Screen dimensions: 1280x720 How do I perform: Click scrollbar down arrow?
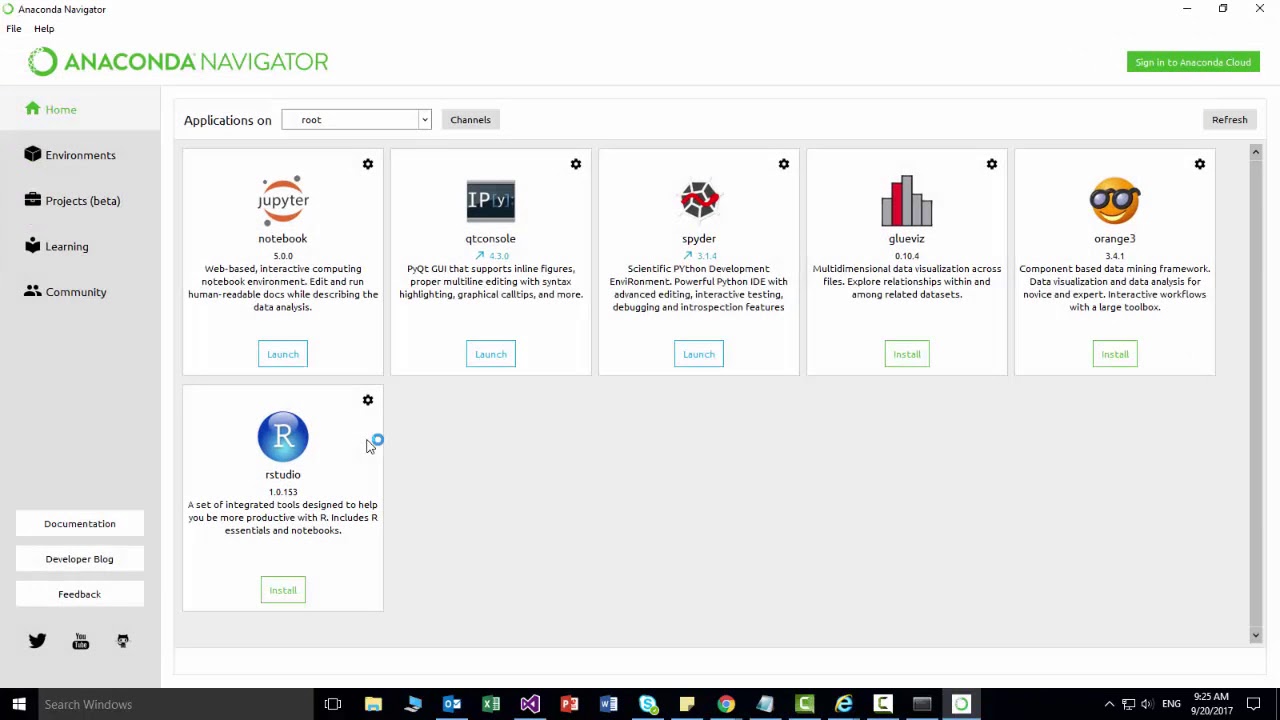pos(1256,635)
